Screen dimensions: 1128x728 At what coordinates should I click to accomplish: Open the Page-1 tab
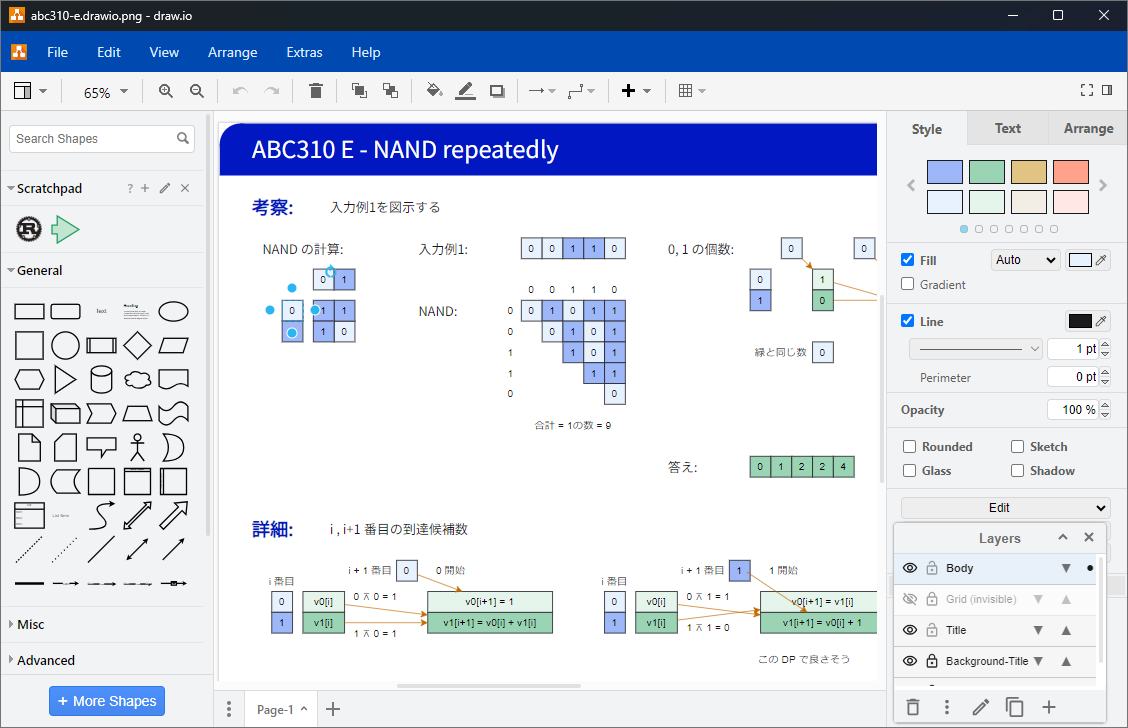click(281, 709)
